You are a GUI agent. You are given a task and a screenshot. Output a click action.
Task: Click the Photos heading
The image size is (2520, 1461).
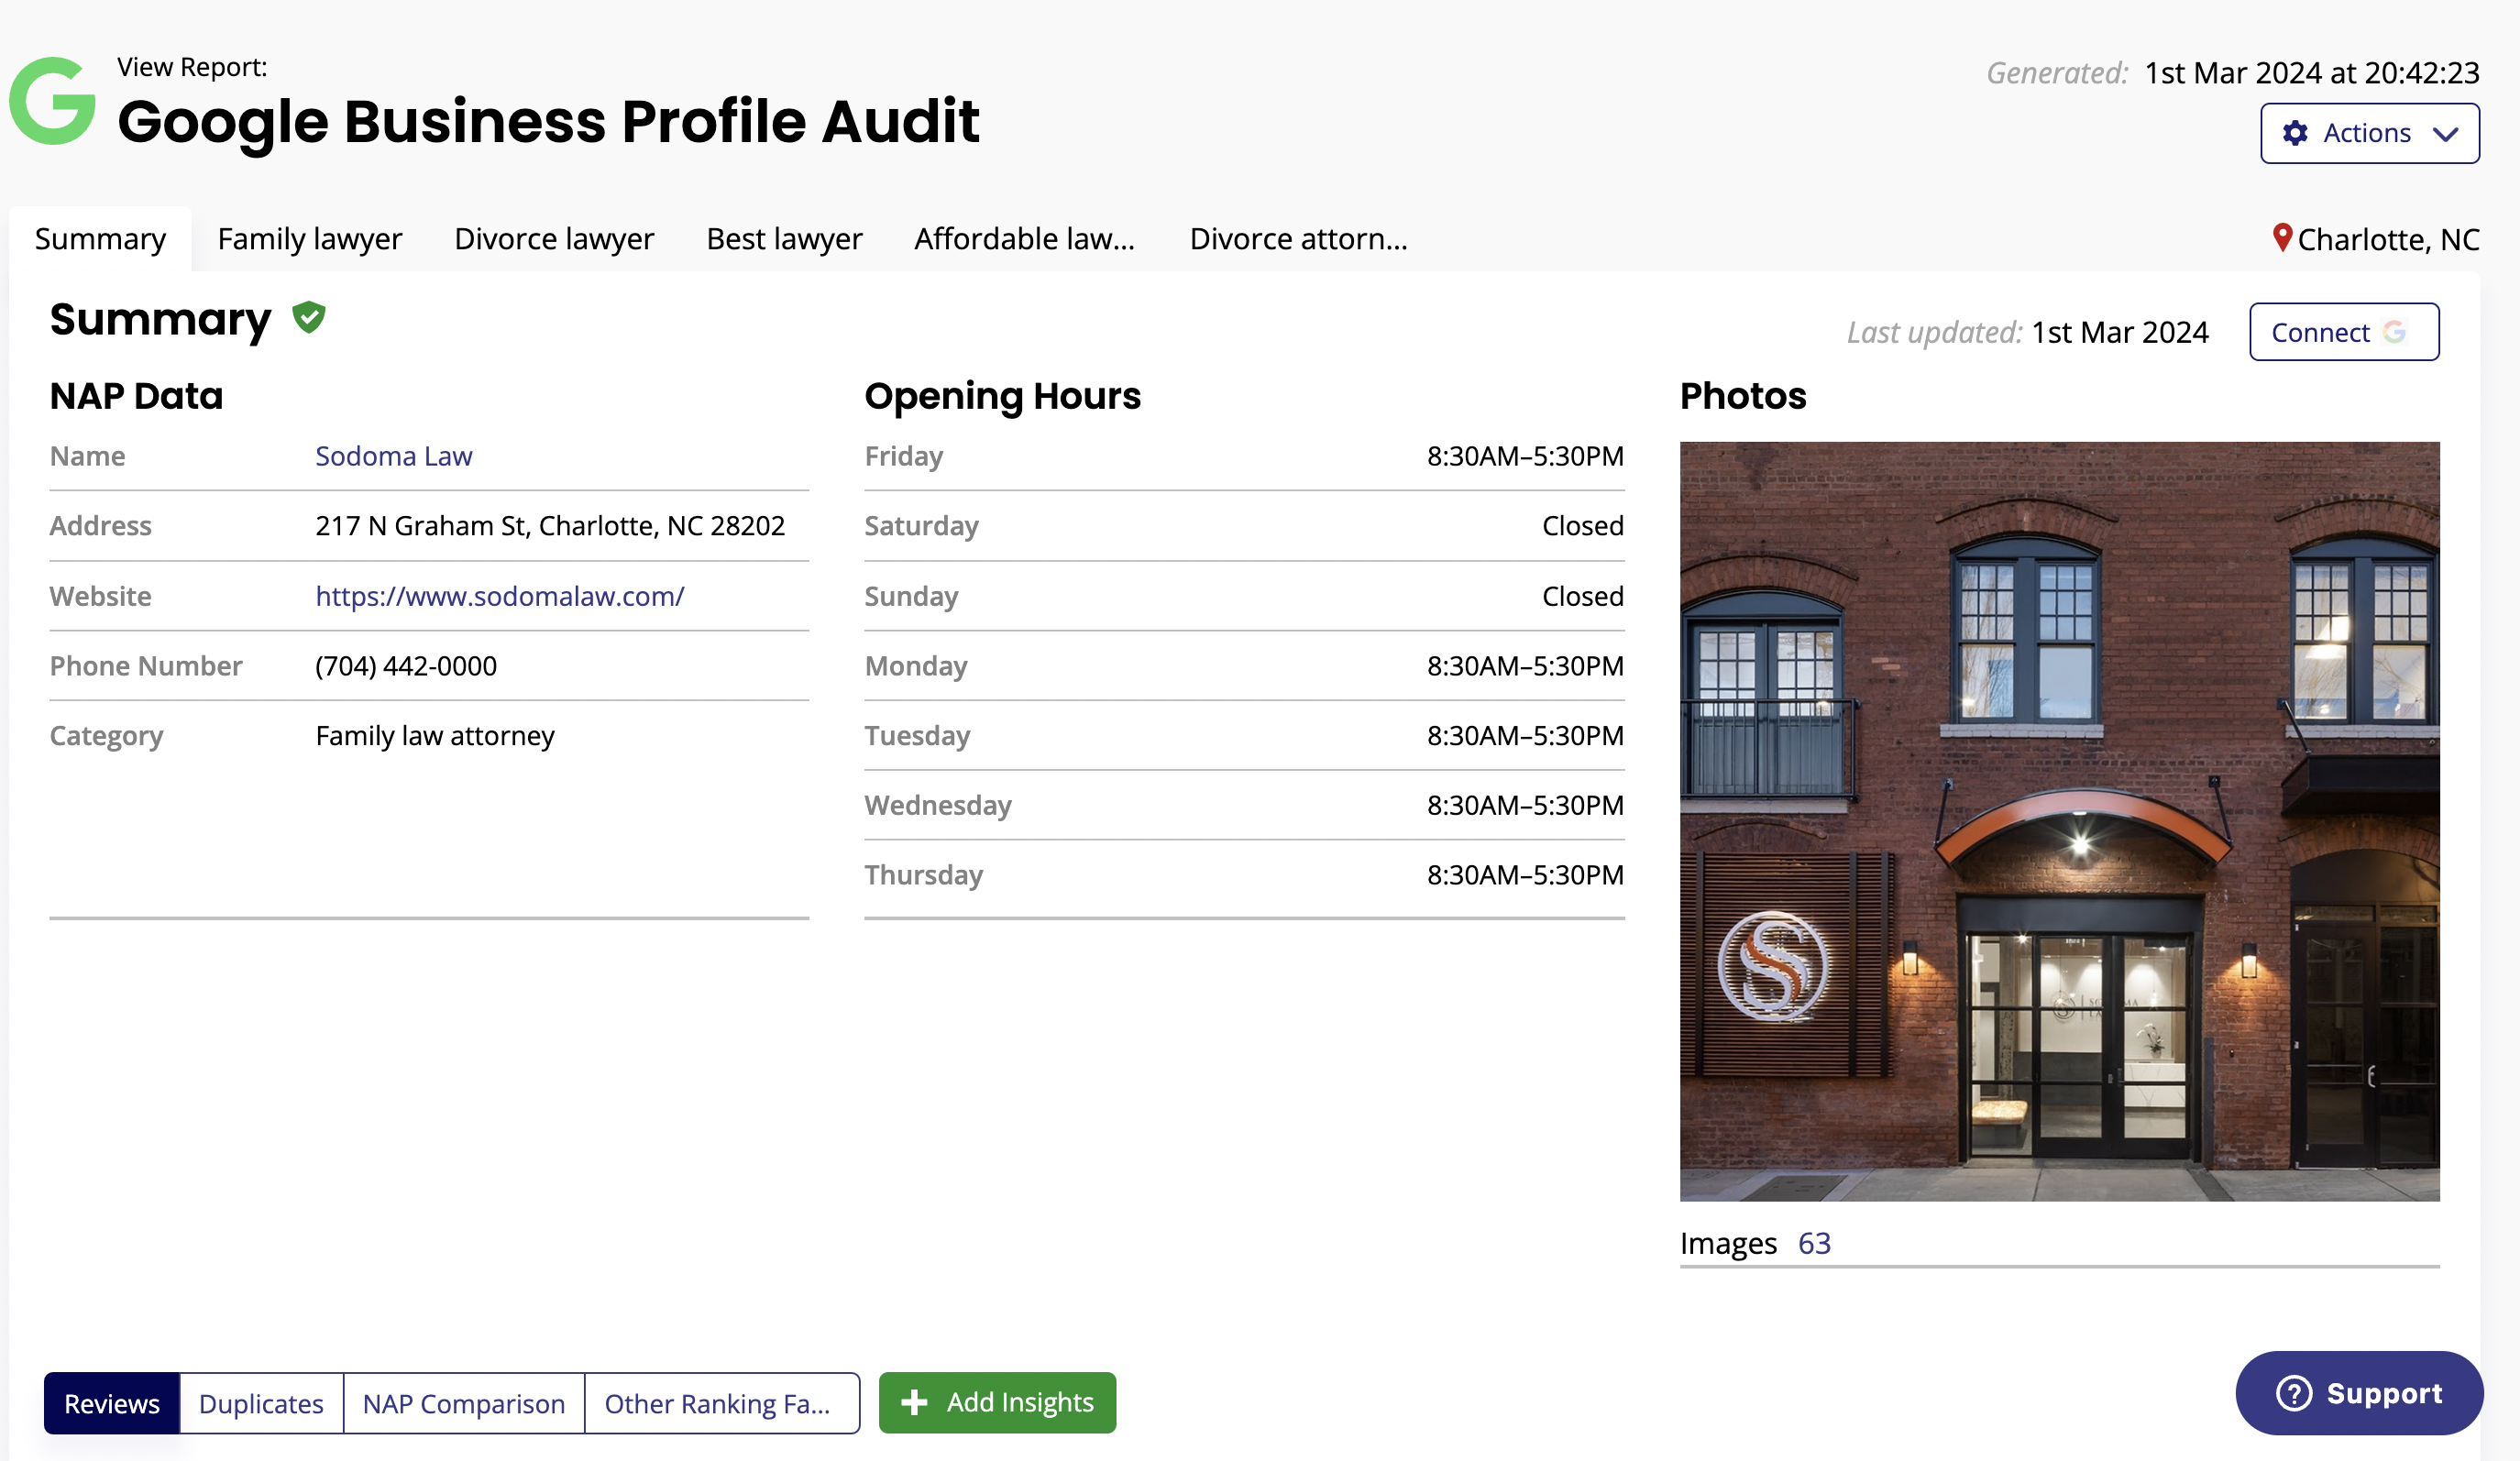tap(1743, 396)
